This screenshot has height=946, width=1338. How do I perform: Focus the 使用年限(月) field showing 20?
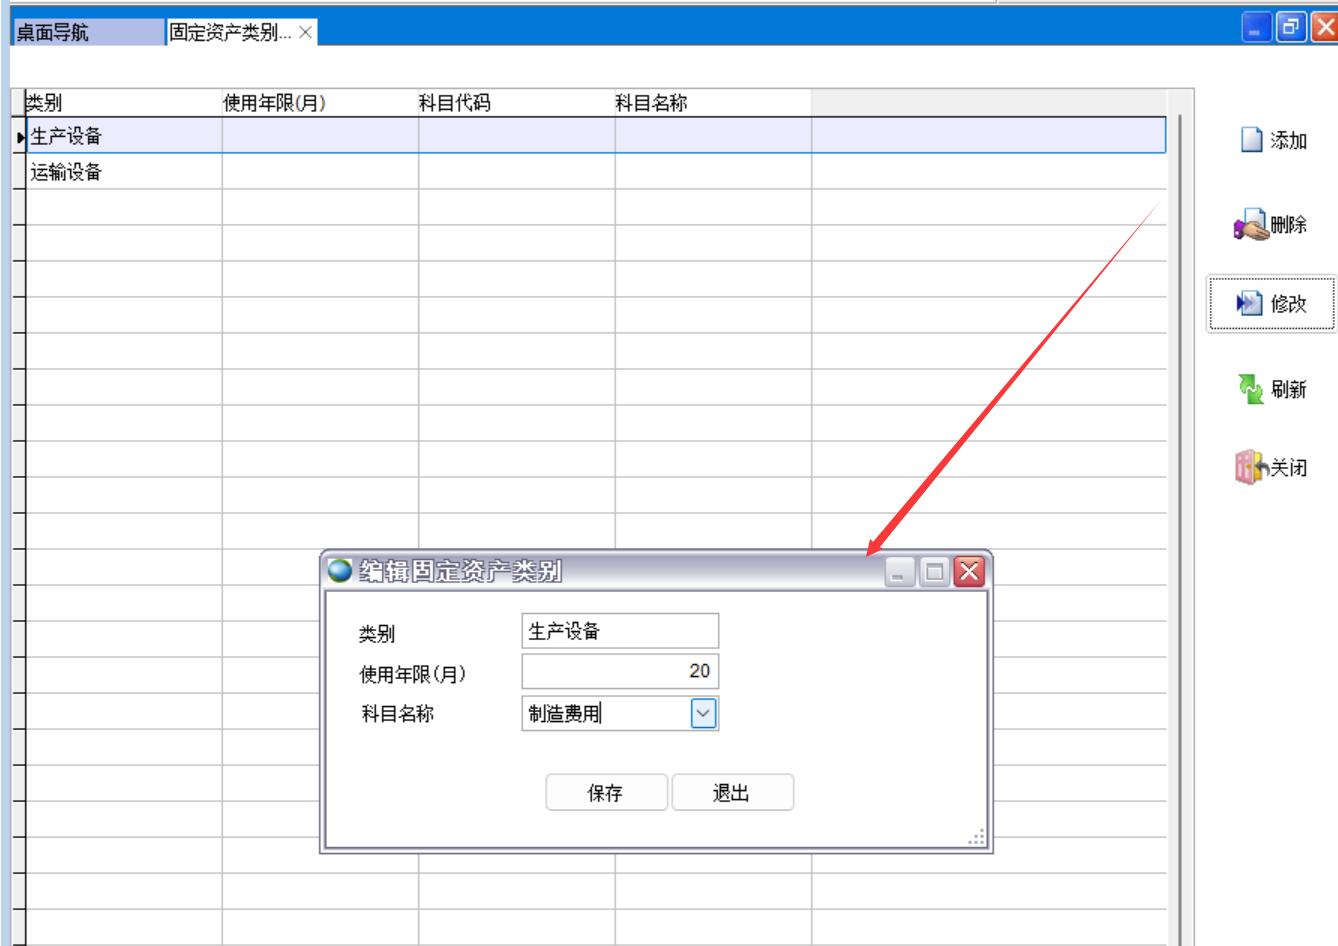click(619, 671)
